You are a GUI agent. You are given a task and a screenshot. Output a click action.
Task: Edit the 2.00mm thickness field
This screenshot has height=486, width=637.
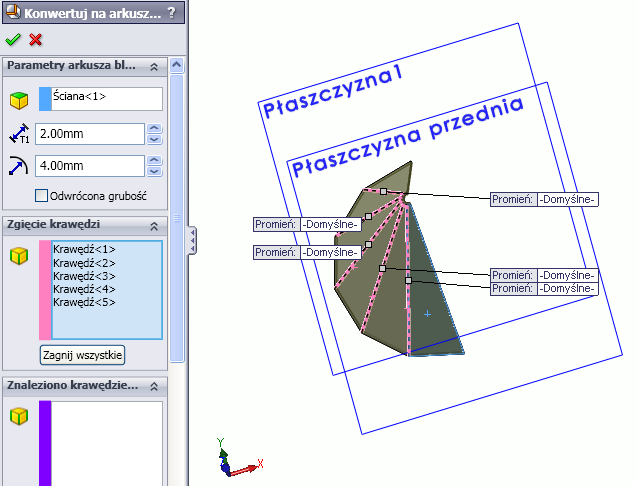tap(90, 134)
